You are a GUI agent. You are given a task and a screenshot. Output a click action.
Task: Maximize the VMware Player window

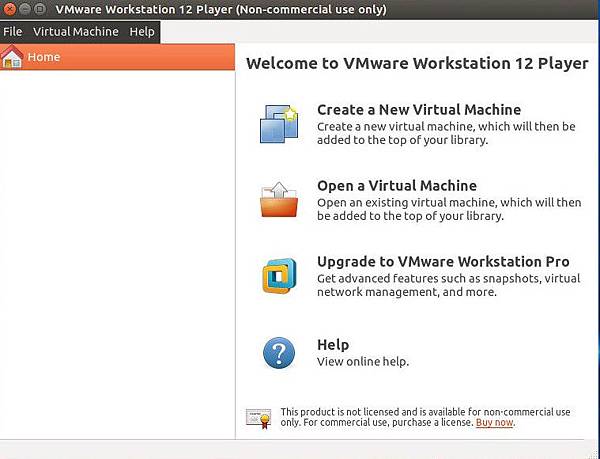coord(40,9)
